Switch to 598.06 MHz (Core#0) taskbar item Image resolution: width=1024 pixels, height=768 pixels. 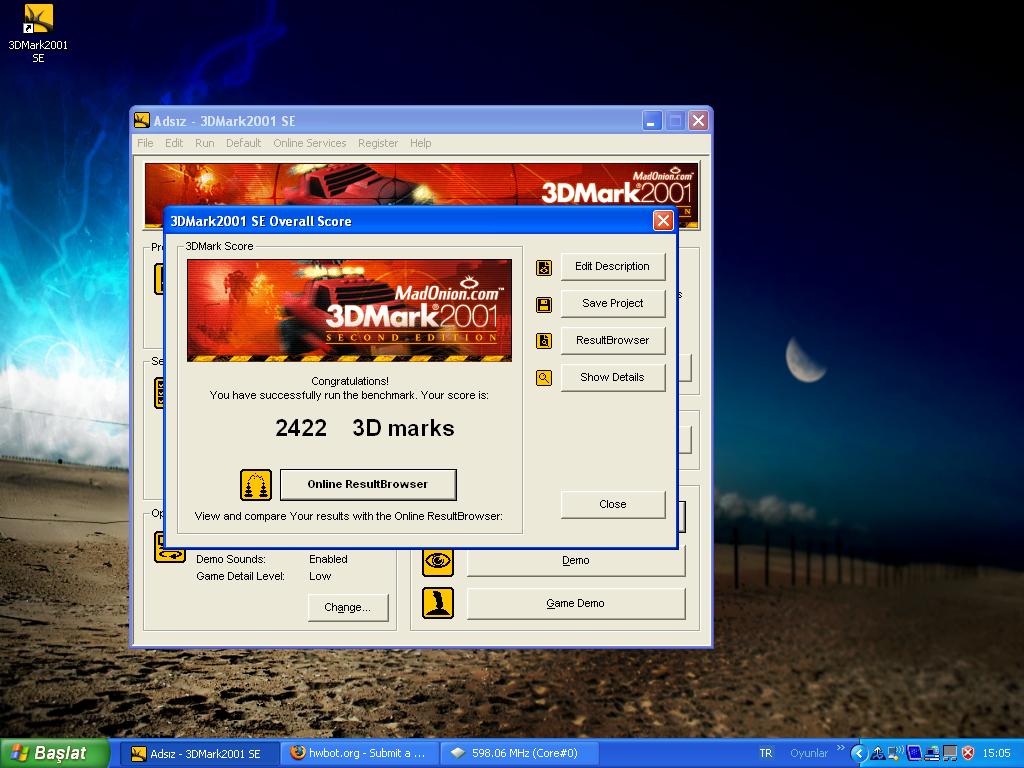point(519,754)
